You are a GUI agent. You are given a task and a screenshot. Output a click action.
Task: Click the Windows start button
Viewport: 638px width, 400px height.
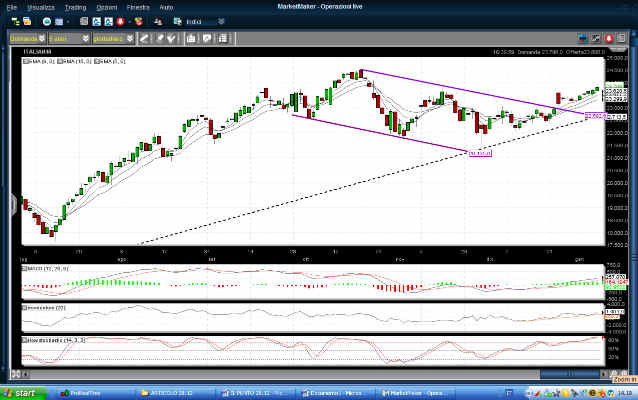tap(20, 393)
